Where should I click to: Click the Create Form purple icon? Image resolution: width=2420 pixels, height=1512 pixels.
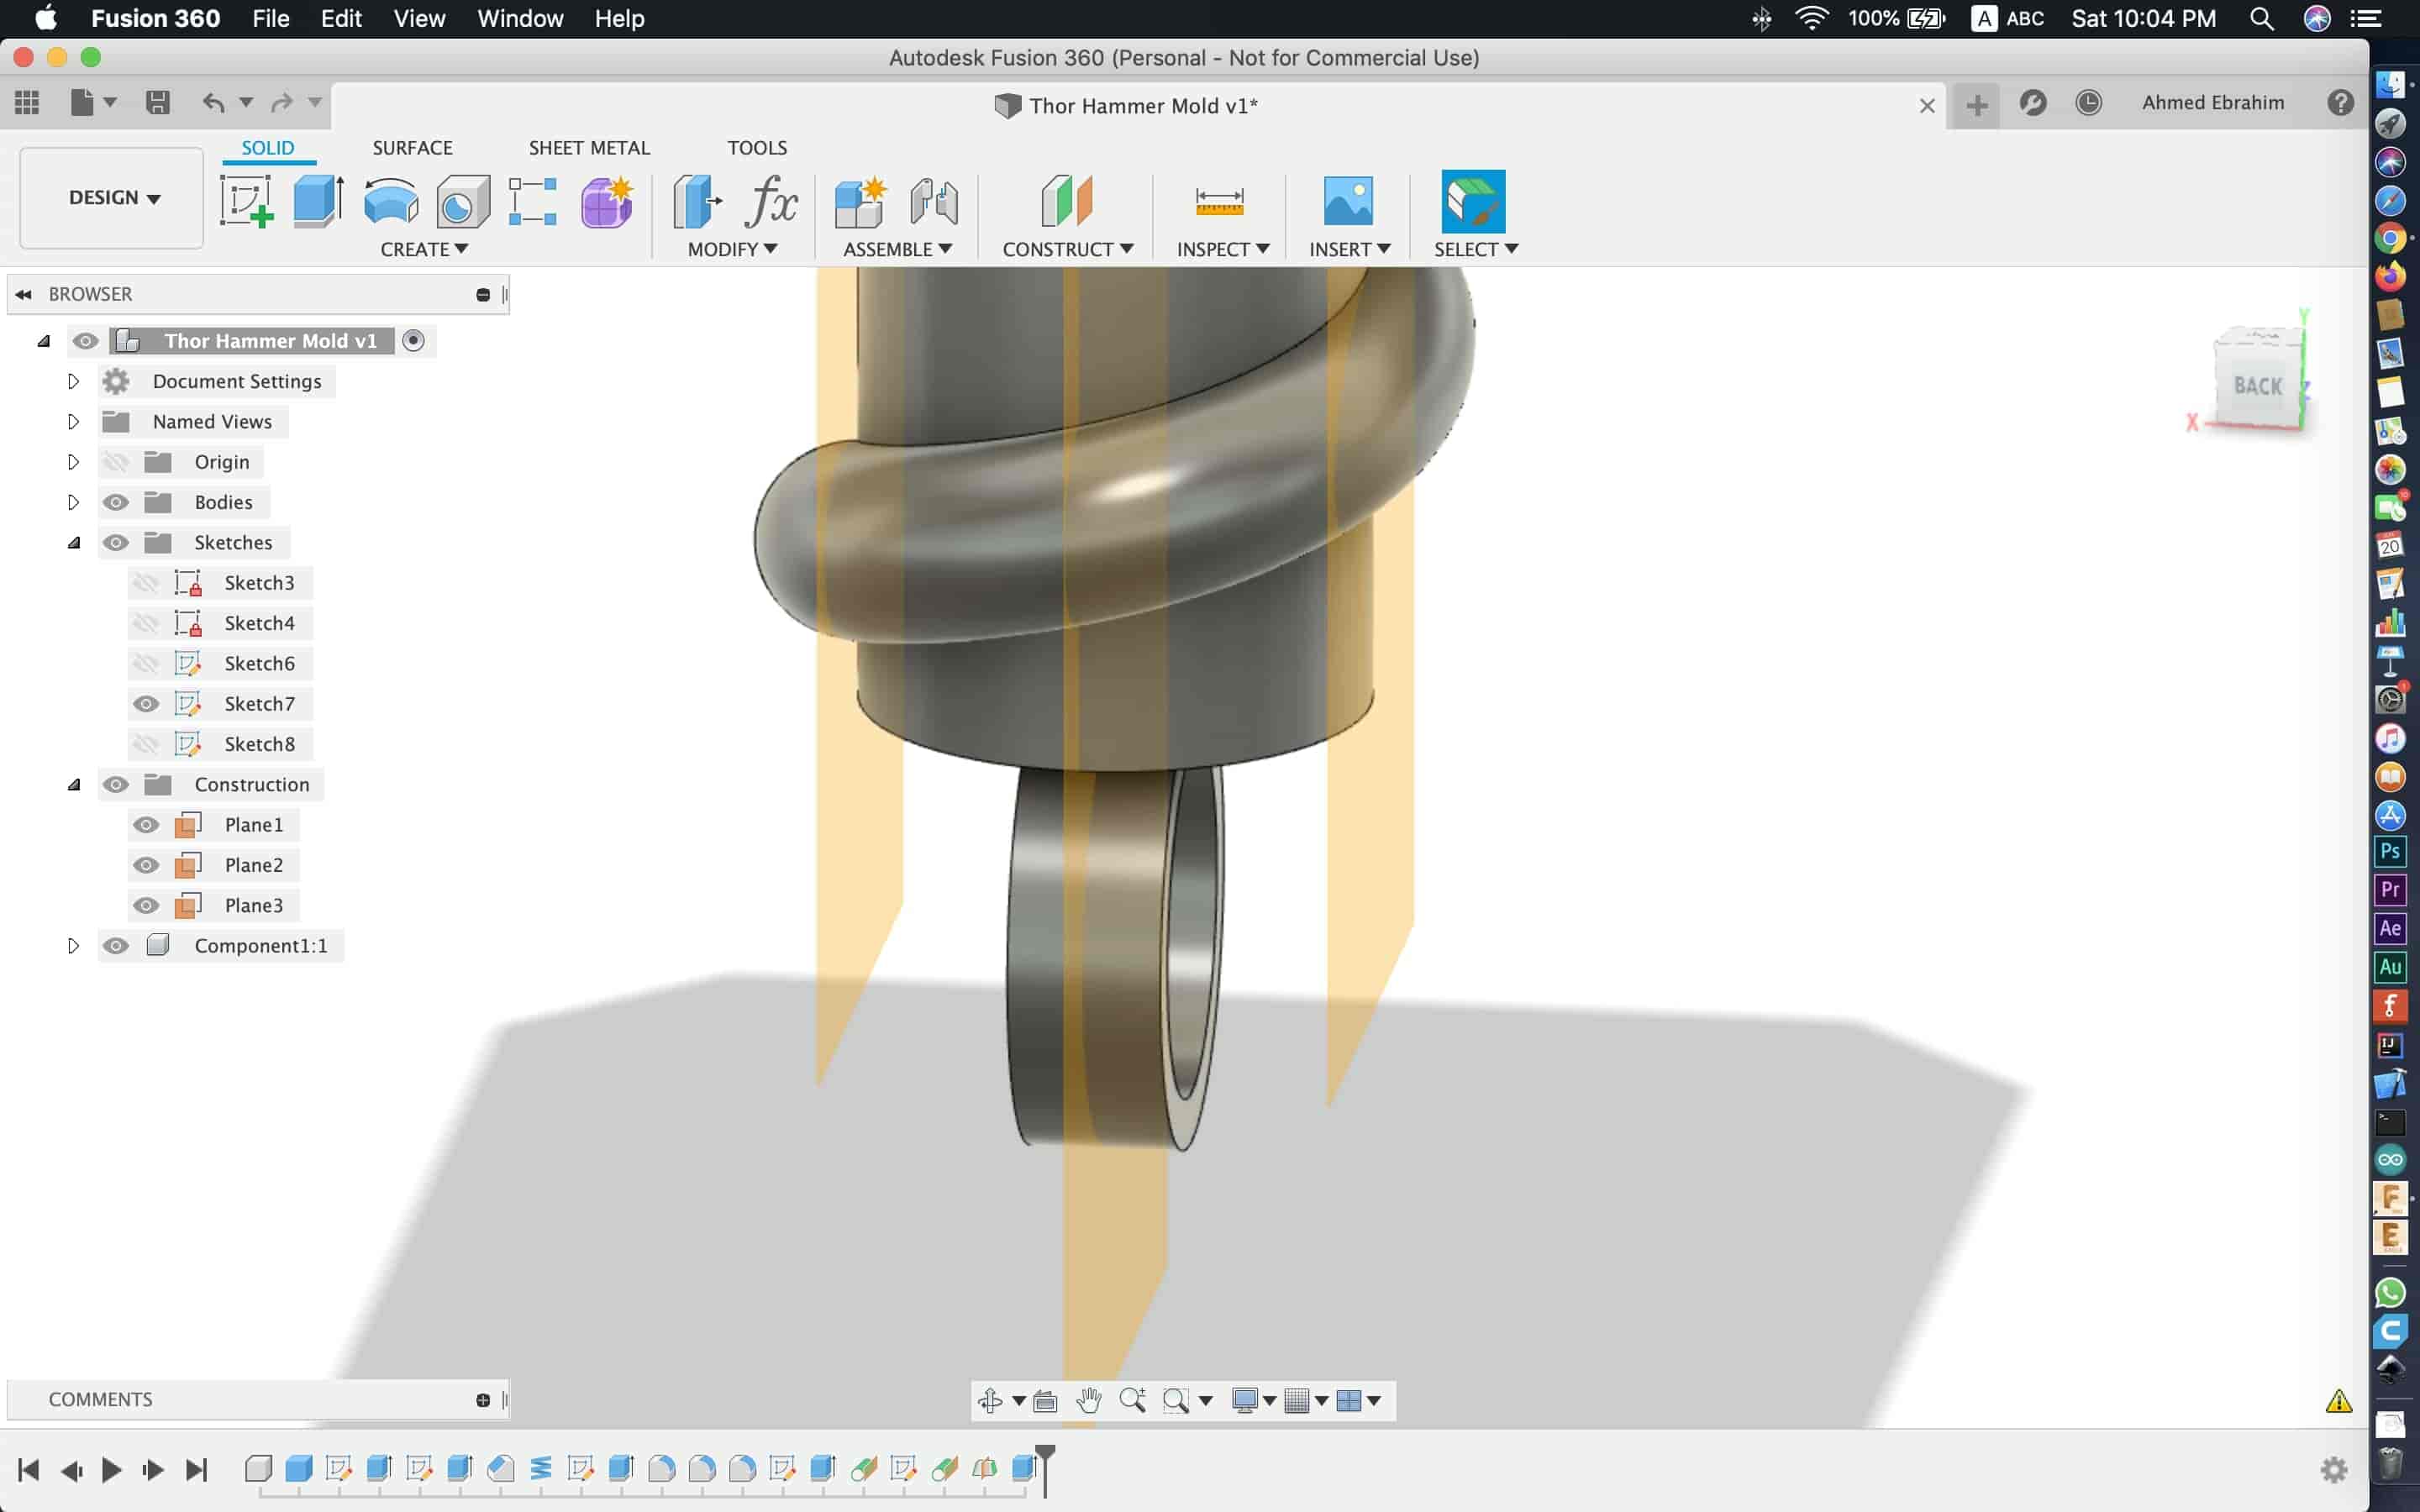click(606, 201)
